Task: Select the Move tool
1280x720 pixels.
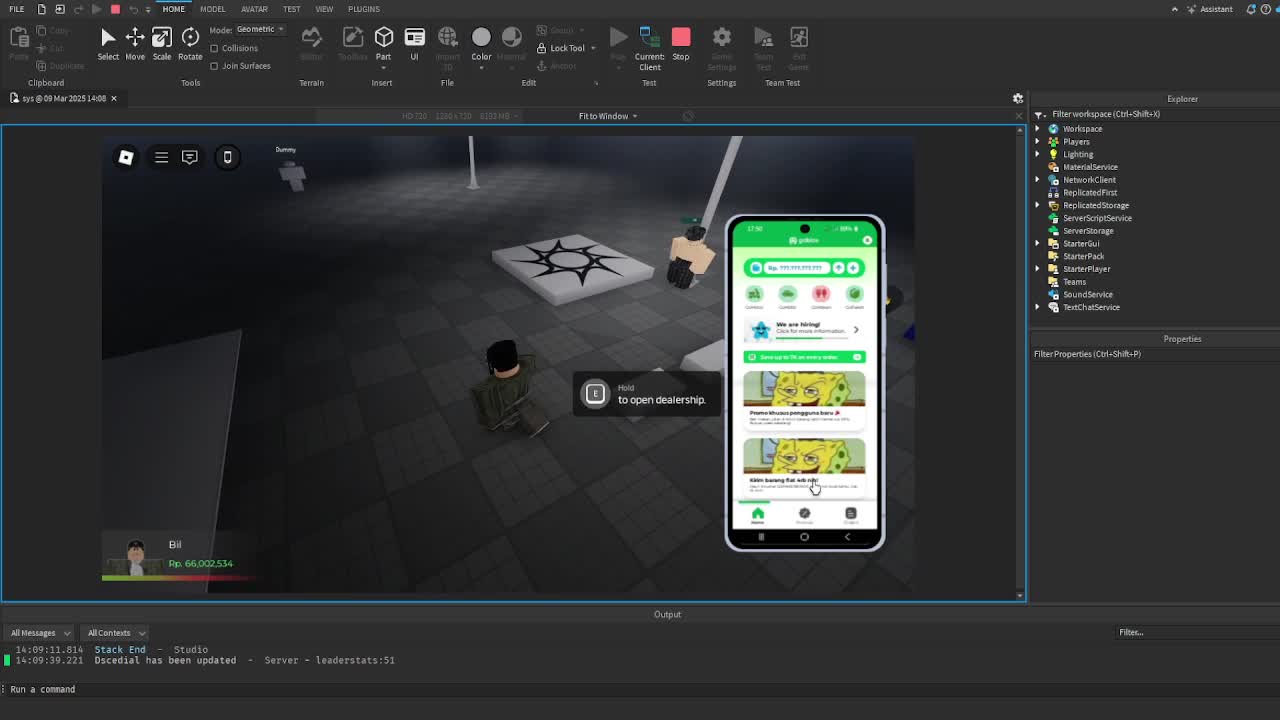Action: [x=134, y=43]
